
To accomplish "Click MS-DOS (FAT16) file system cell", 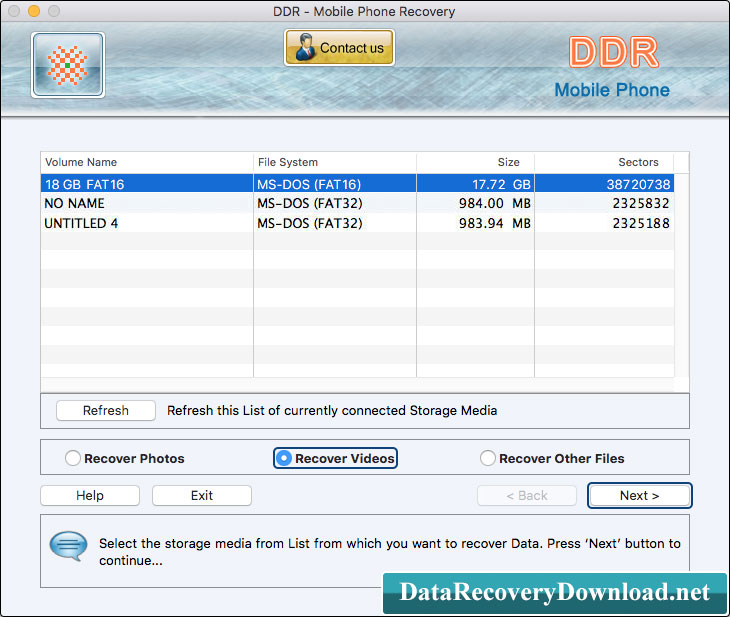I will [x=335, y=184].
